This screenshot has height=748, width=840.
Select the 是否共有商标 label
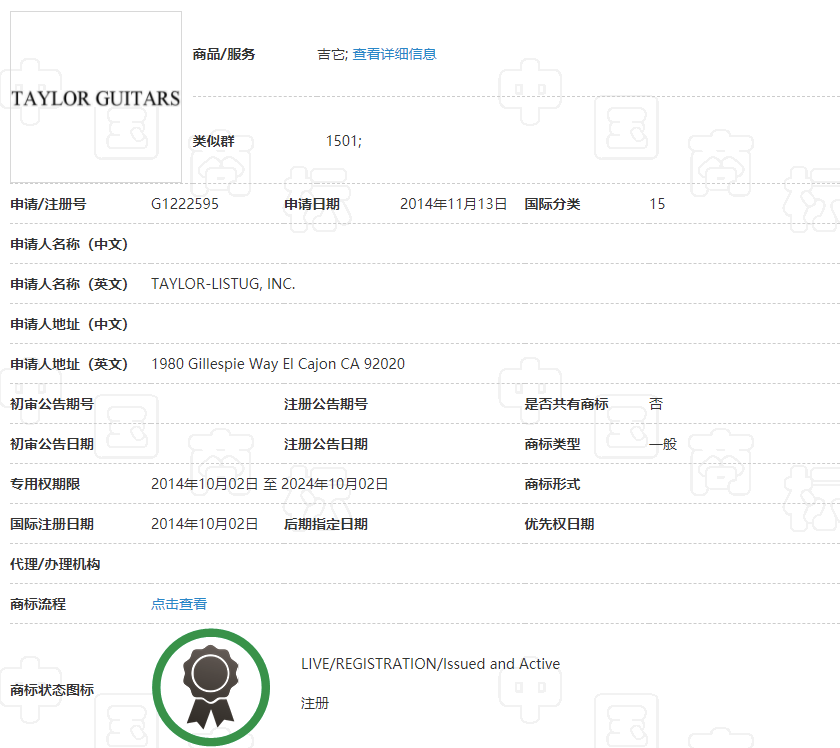pyautogui.click(x=566, y=404)
